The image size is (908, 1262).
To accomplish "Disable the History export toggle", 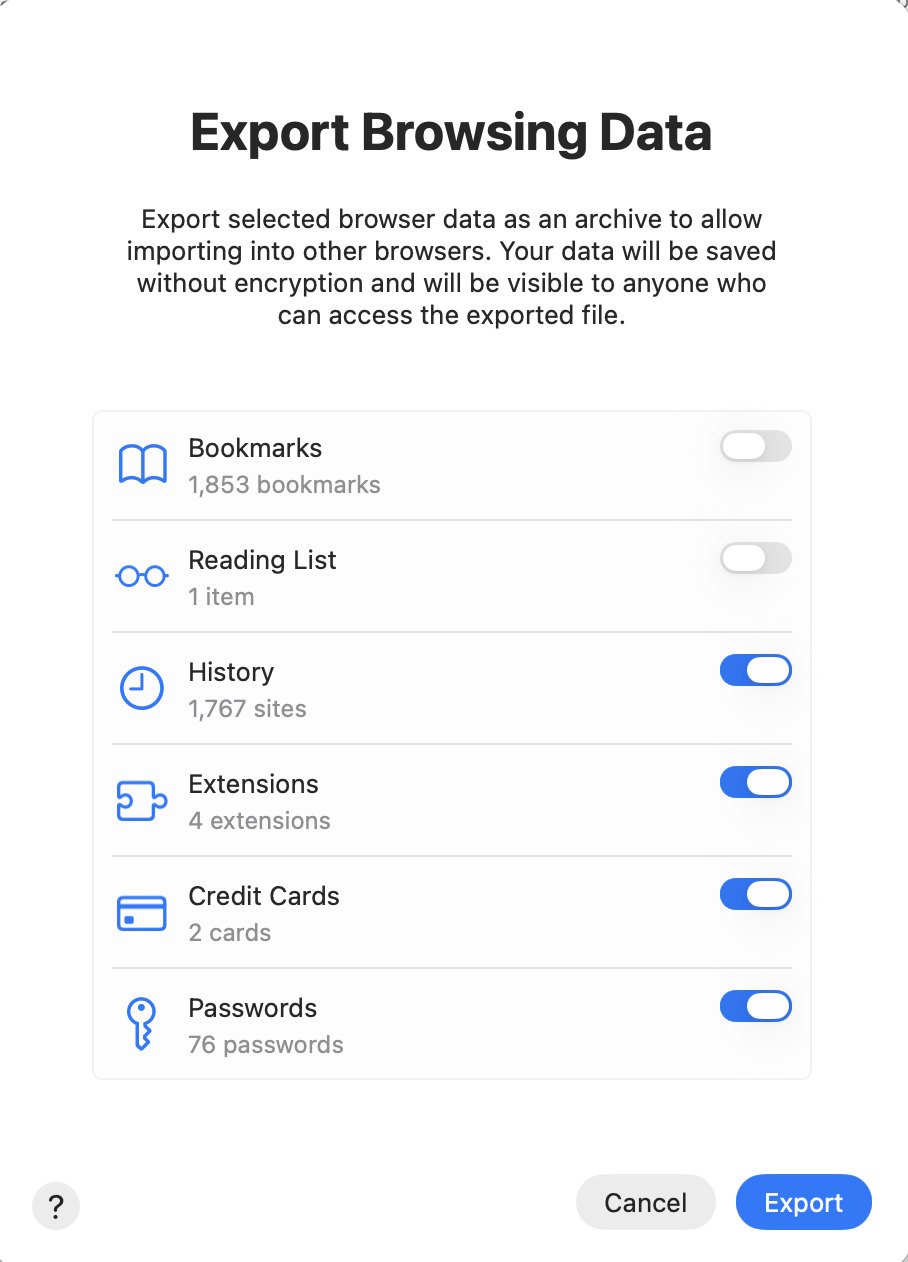I will pyautogui.click(x=755, y=670).
